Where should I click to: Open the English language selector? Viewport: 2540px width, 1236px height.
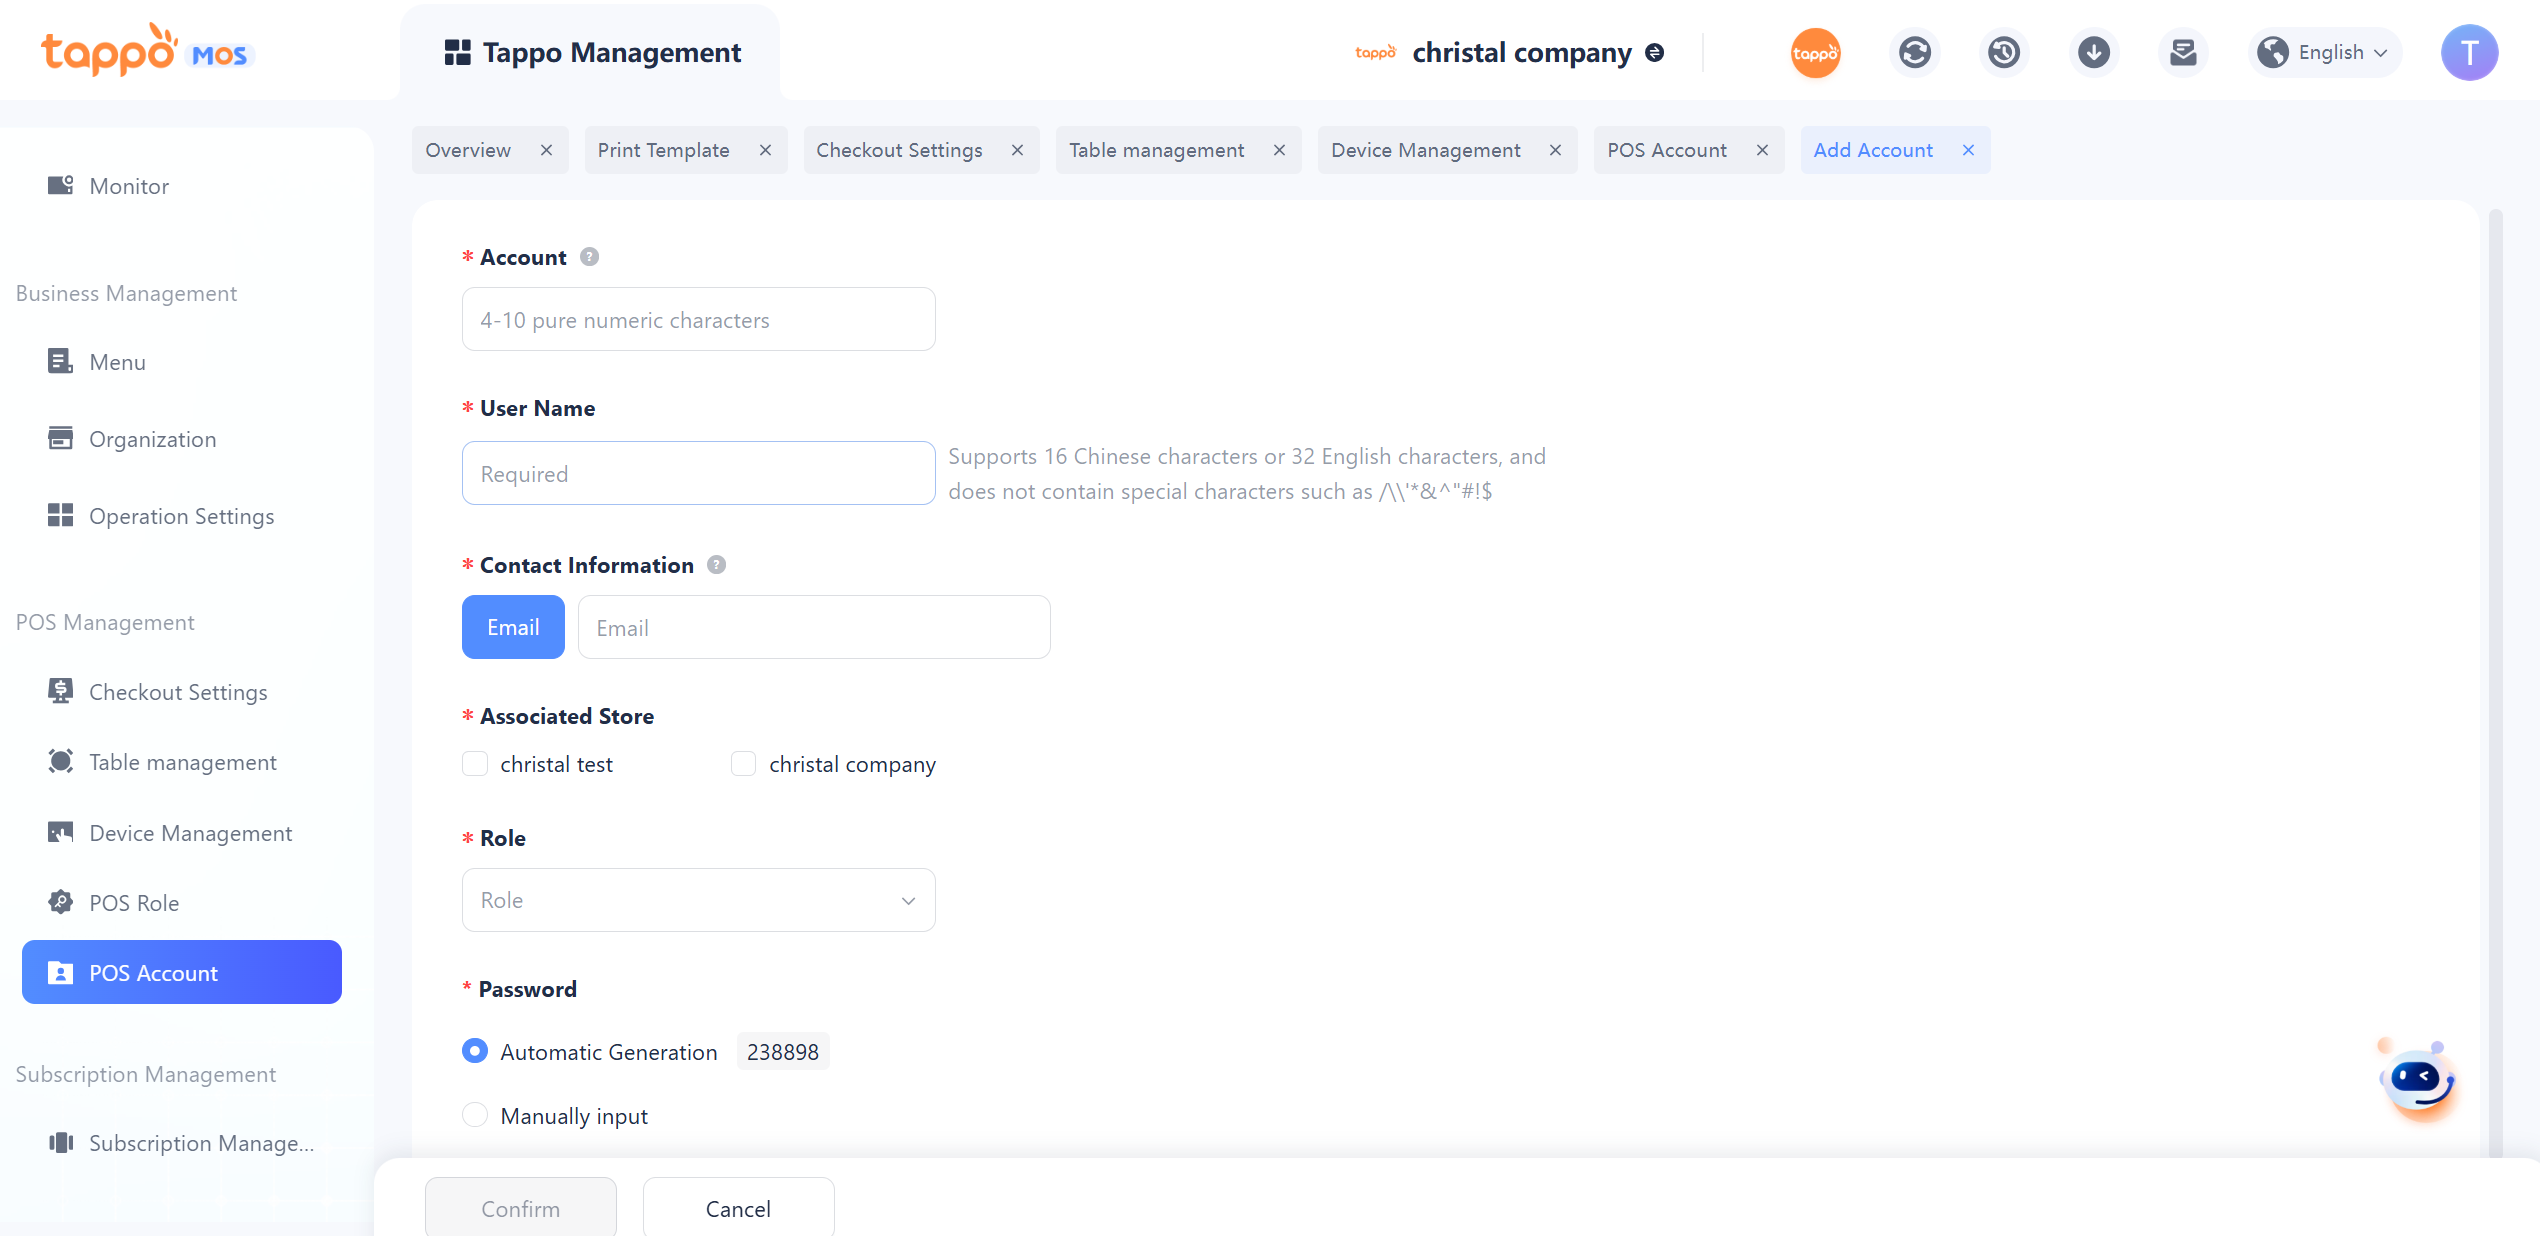click(x=2324, y=52)
